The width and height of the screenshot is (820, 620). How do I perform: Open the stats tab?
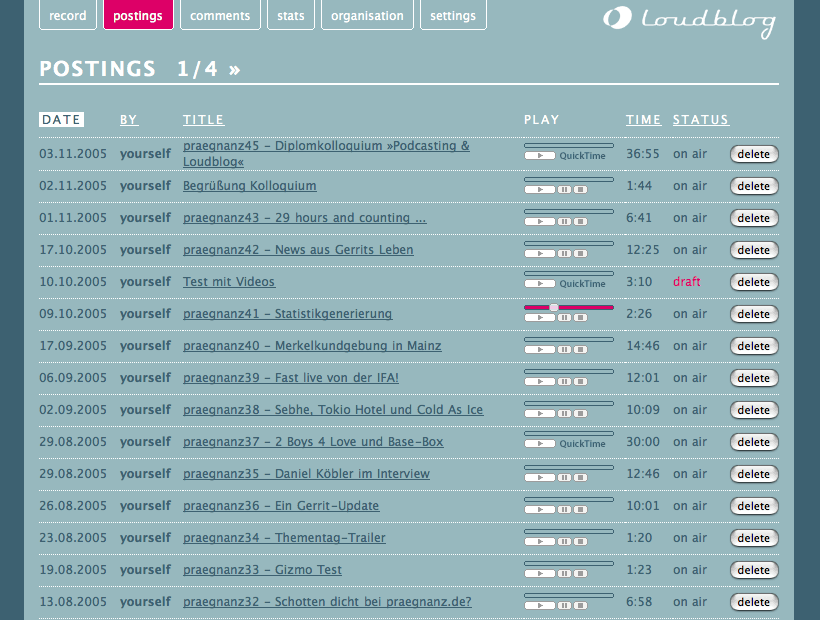point(291,15)
